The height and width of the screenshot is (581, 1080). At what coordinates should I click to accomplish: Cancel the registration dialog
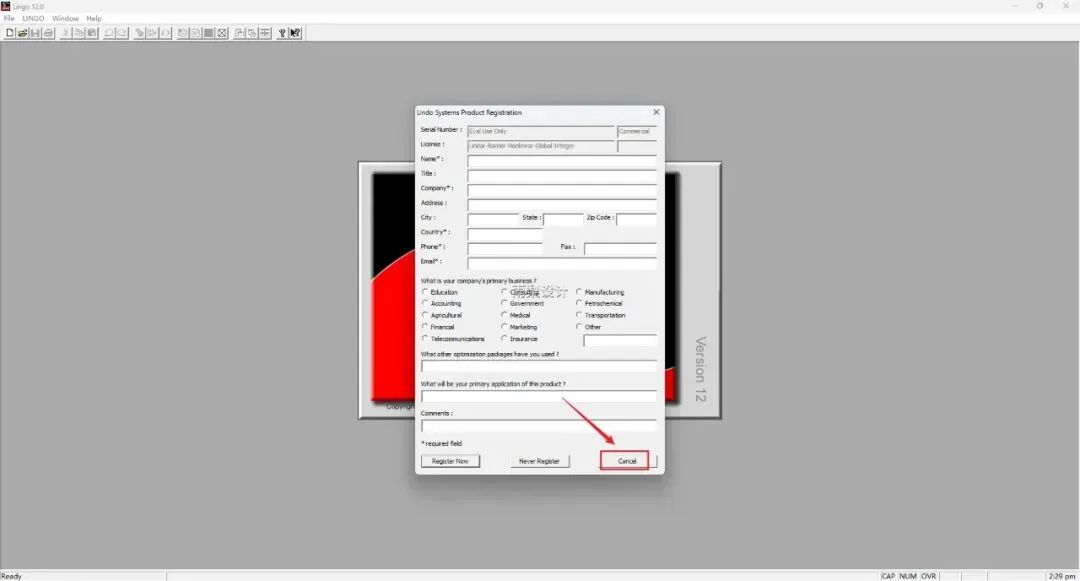[627, 461]
